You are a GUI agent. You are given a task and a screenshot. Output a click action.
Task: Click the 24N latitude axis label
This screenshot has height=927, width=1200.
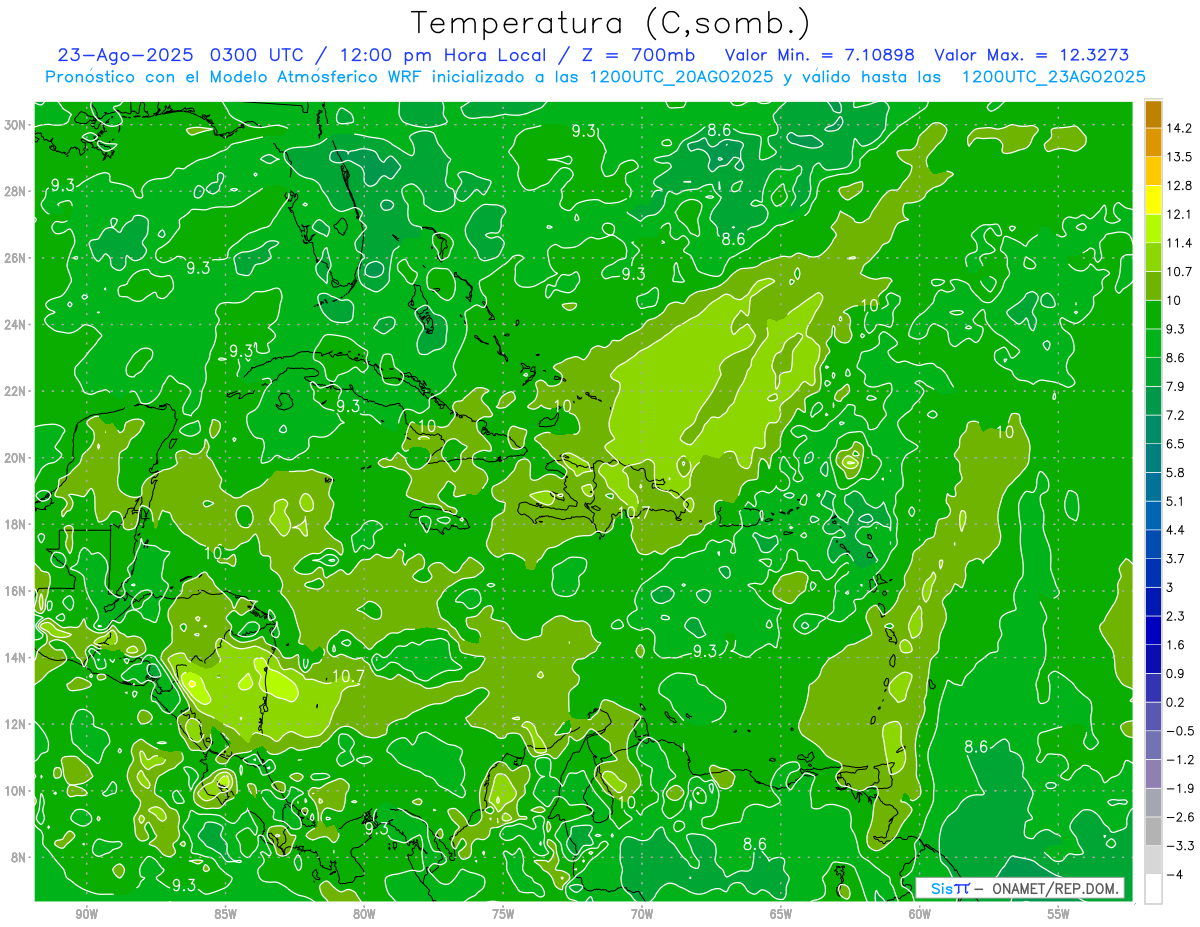point(16,324)
